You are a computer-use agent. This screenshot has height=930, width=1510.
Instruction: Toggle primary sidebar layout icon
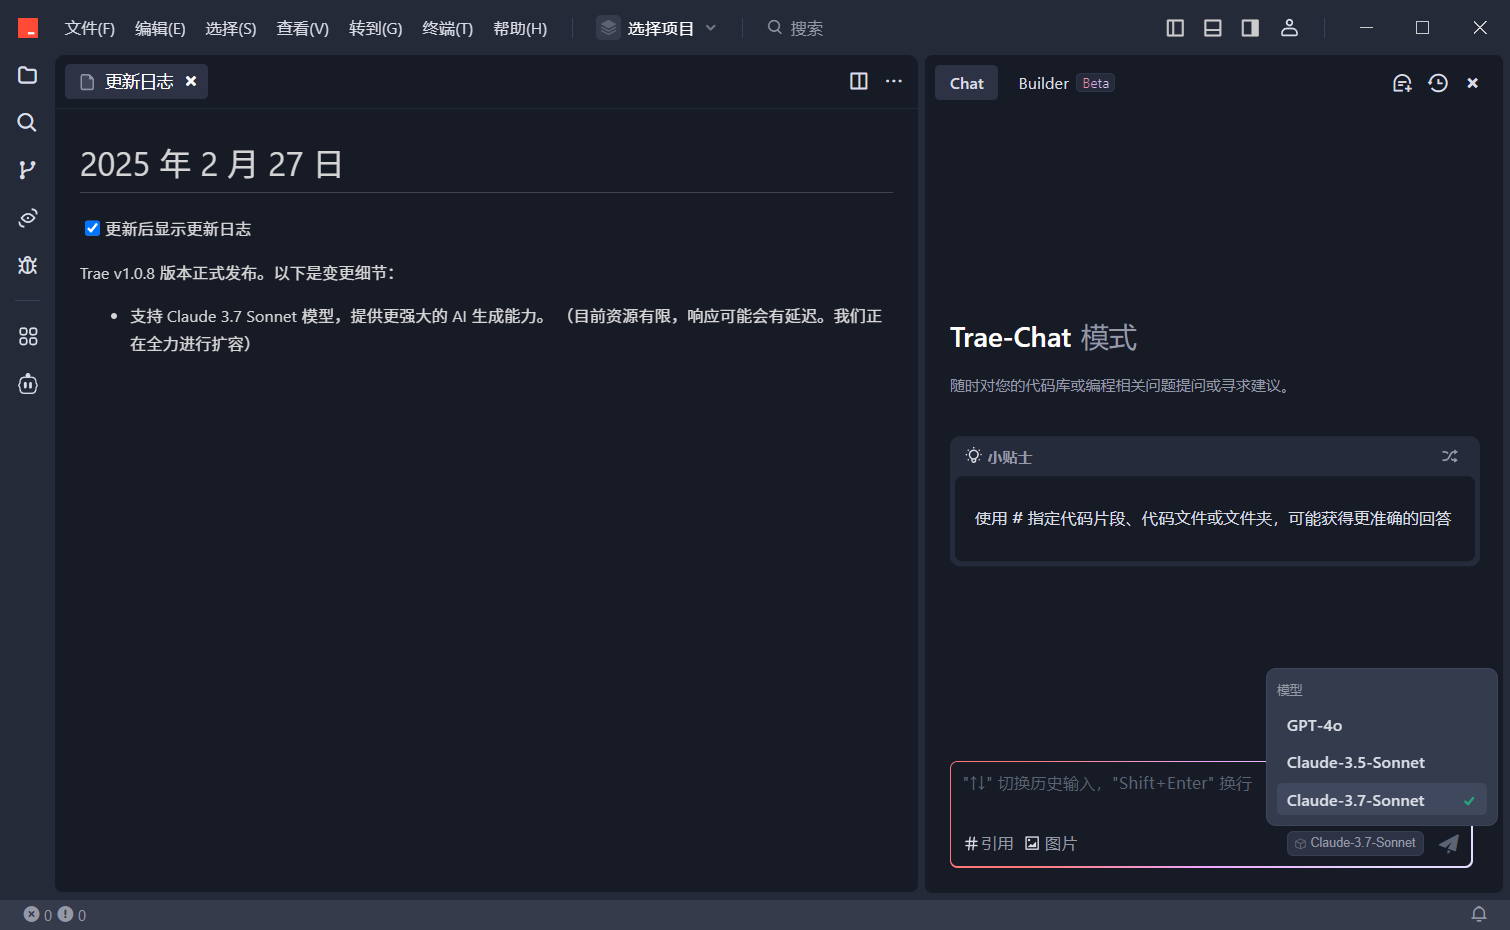point(1175,28)
